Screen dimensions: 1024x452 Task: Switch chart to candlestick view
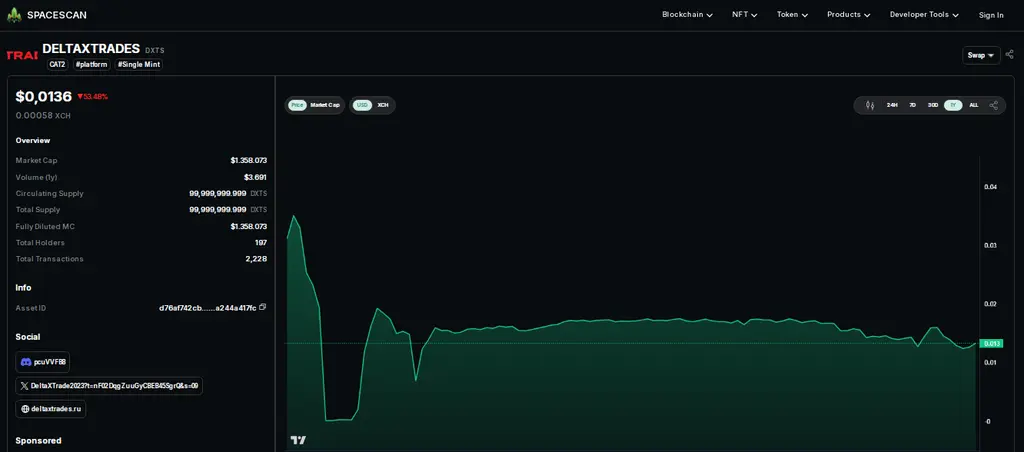point(870,105)
